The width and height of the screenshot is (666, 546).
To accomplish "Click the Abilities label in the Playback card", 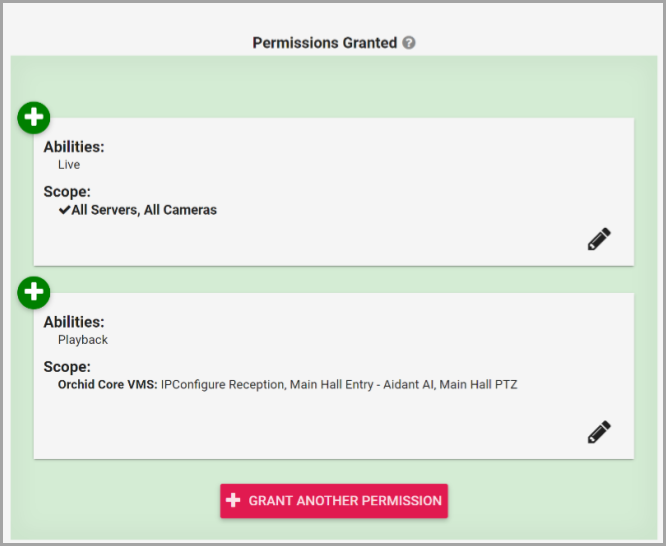I will [74, 322].
